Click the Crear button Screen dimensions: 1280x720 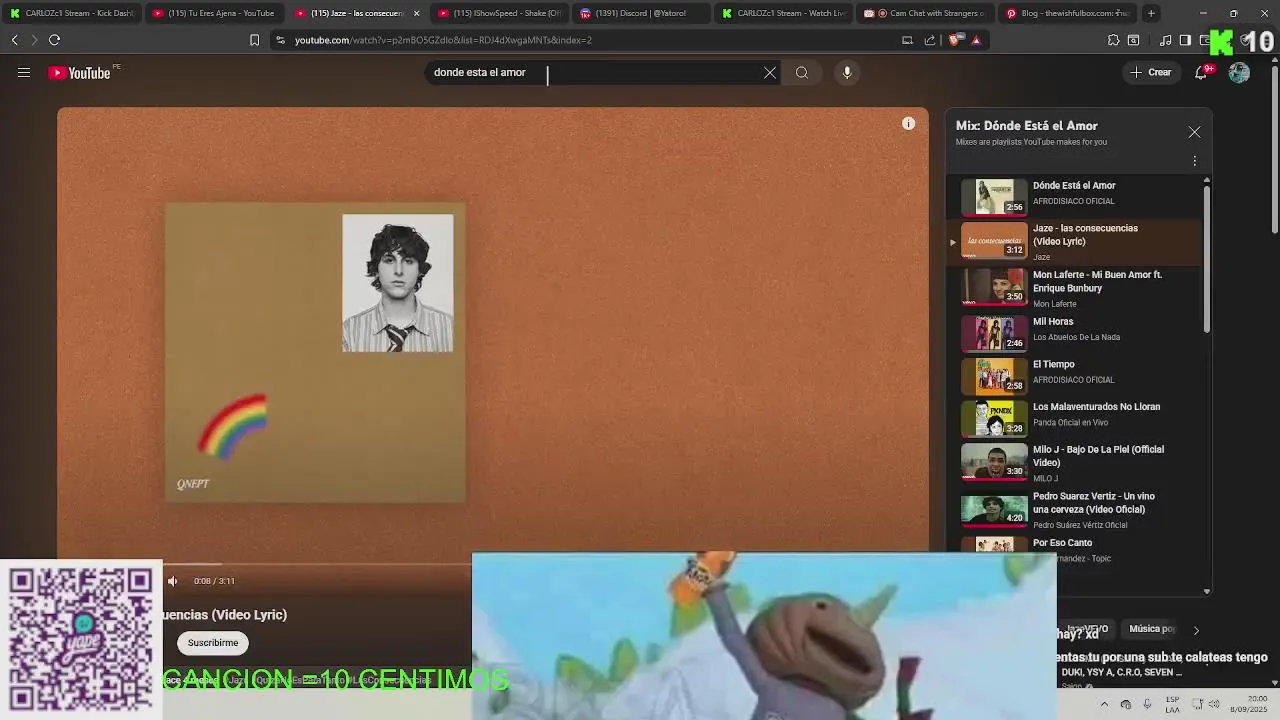[x=1151, y=72]
